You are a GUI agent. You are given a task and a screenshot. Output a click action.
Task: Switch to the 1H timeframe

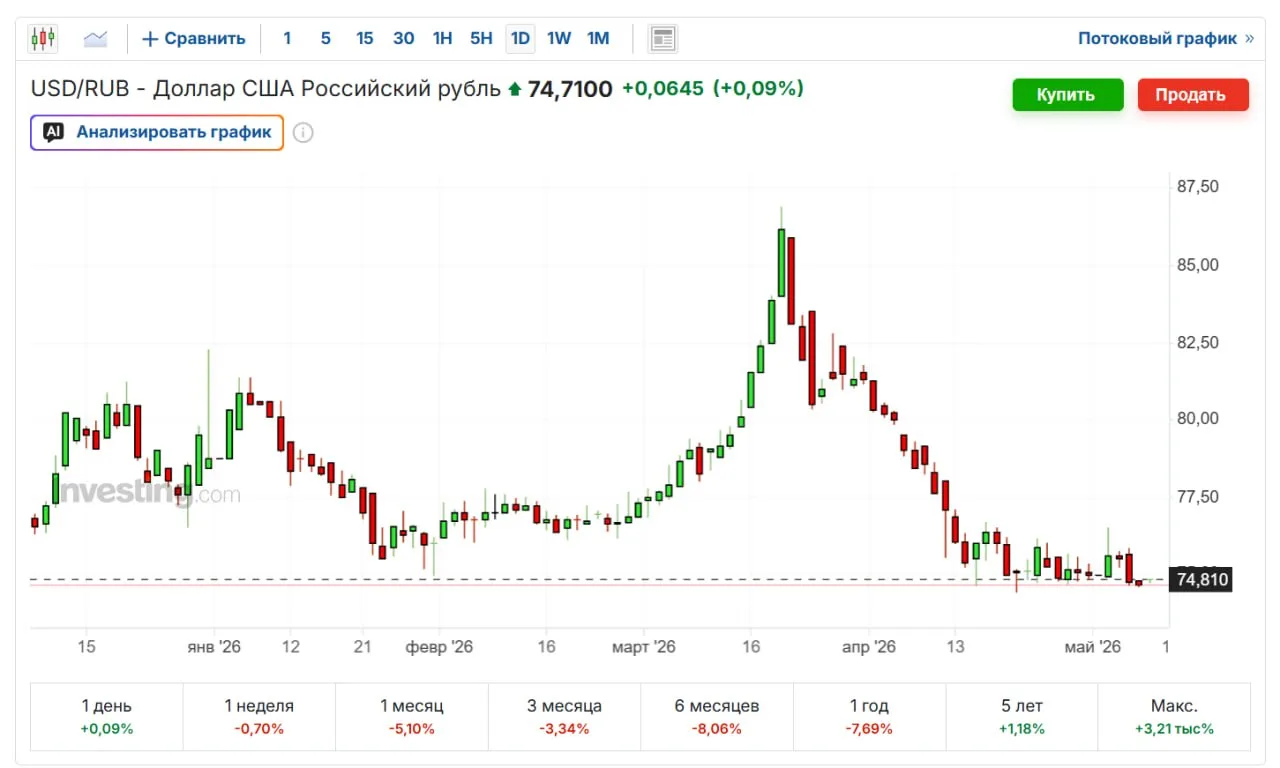442,39
